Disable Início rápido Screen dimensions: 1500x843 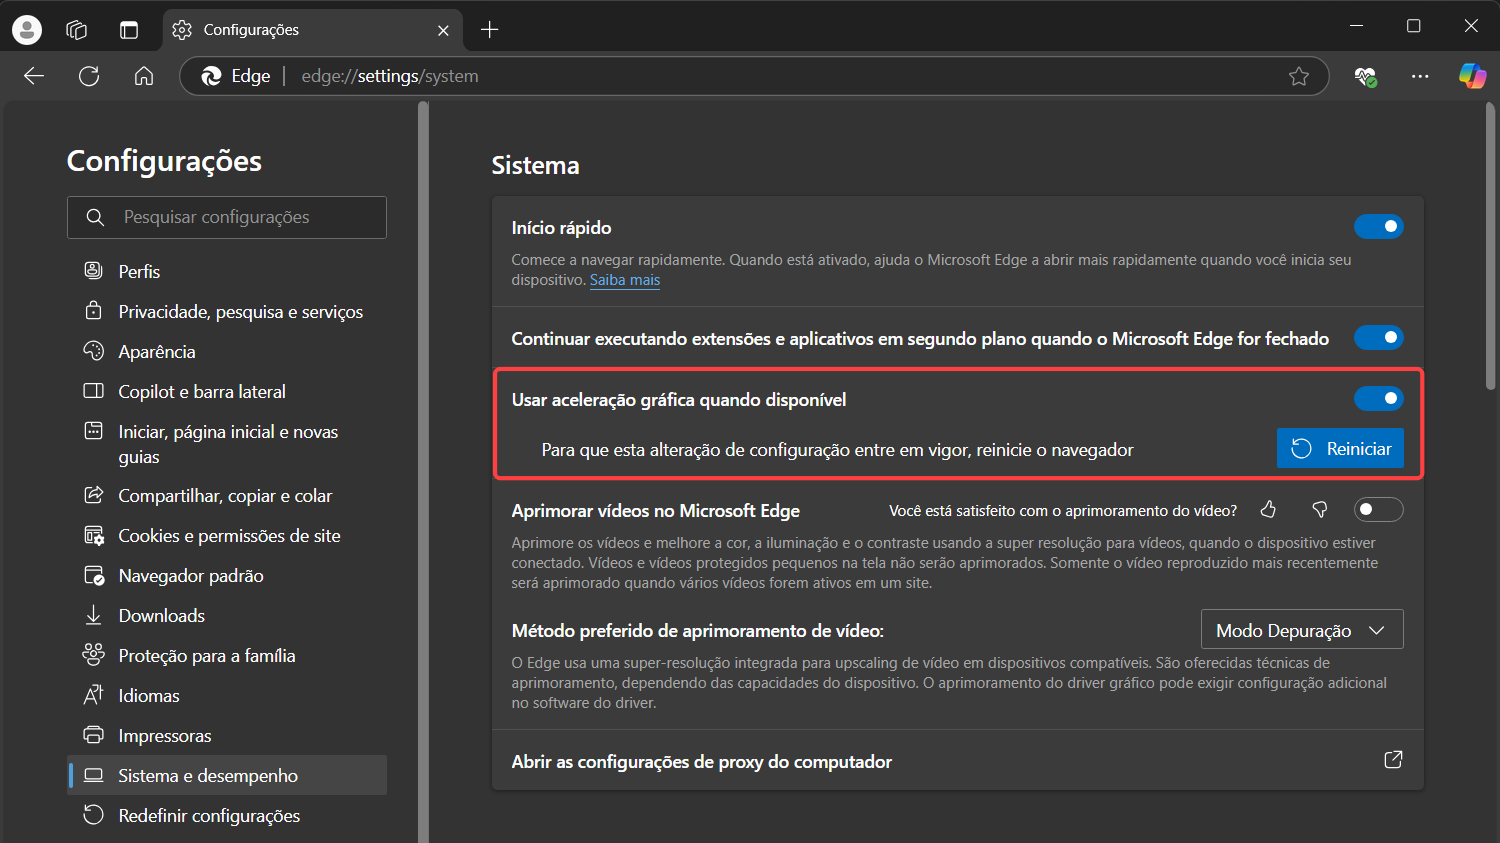(x=1379, y=226)
